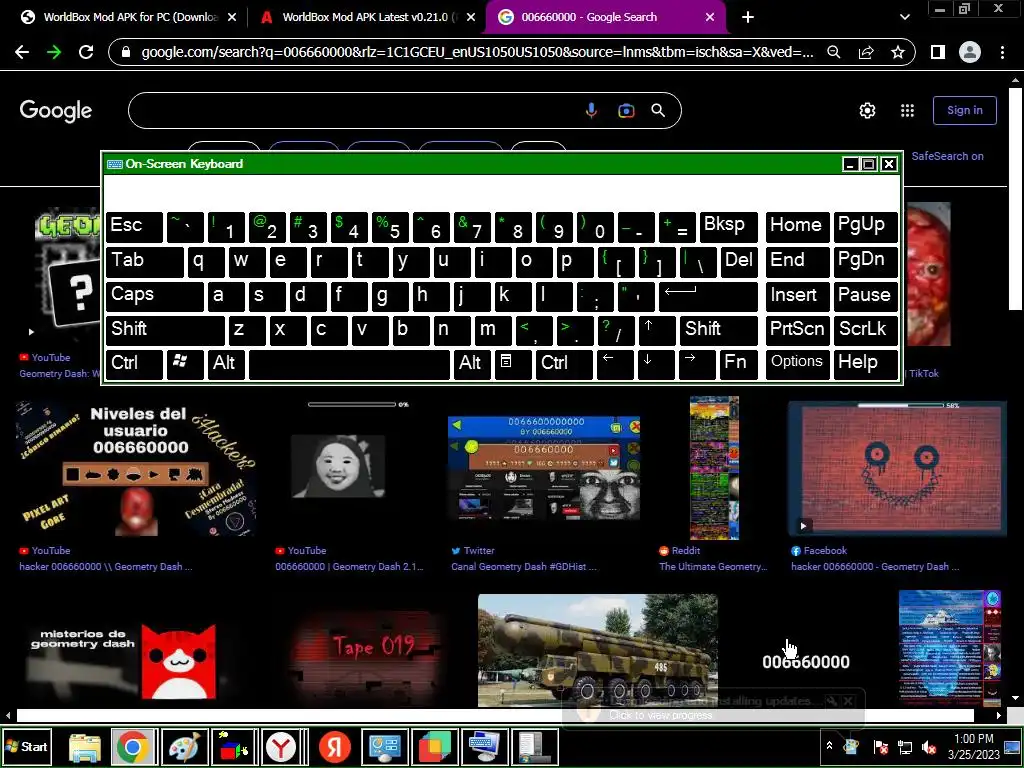Open the zoom magnifier in address bar
The image size is (1024, 768).
click(x=833, y=52)
